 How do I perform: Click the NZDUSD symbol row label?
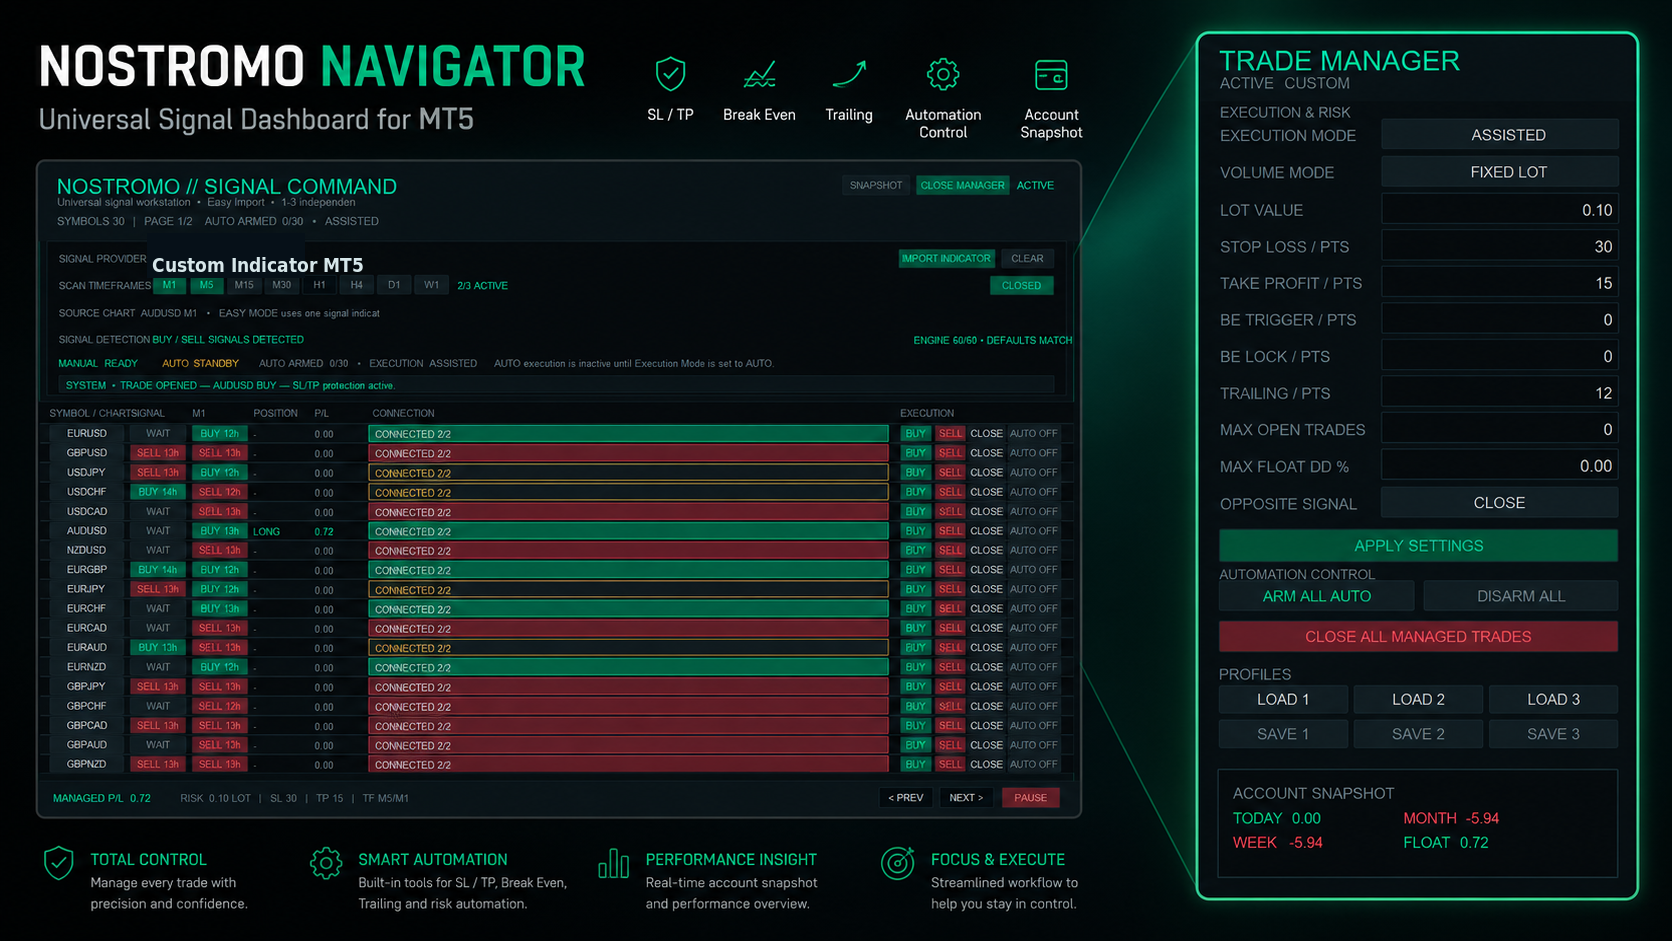(86, 551)
